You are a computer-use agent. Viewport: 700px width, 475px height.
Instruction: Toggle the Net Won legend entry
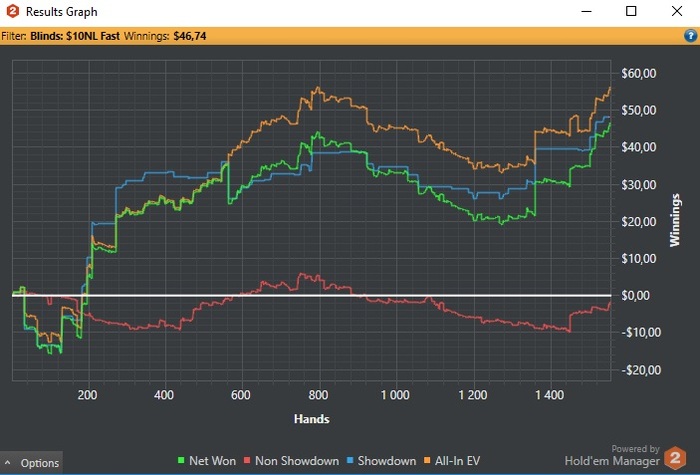[206, 461]
